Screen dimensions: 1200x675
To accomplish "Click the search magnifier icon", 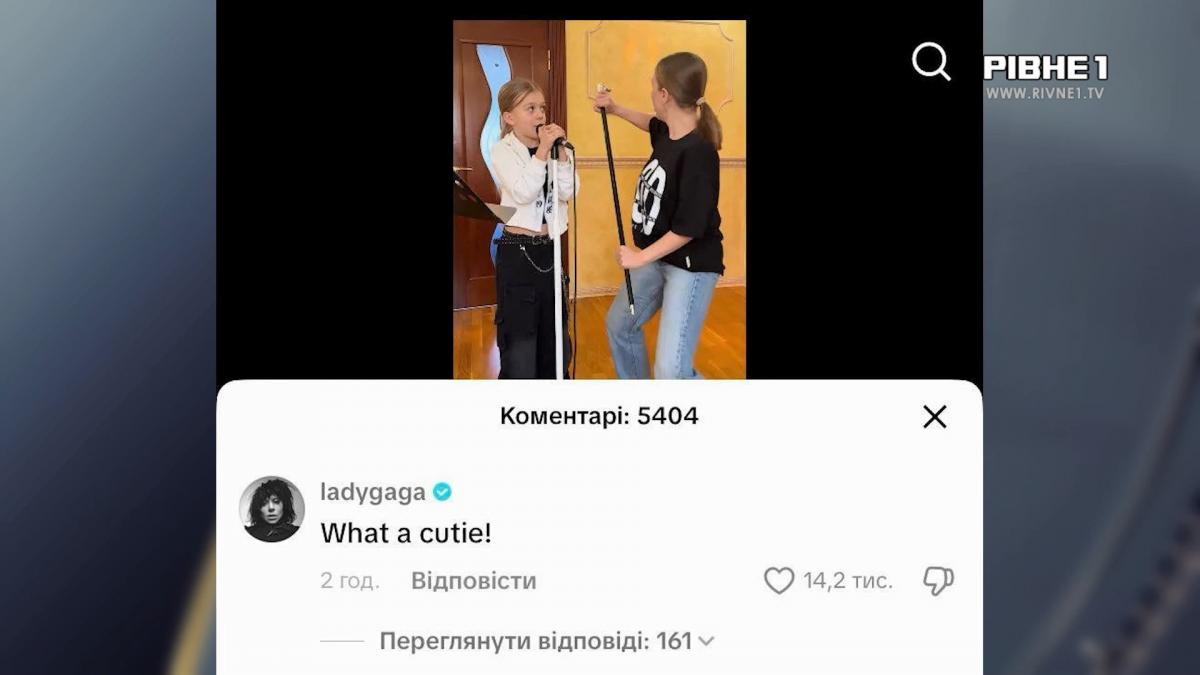I will pos(931,62).
